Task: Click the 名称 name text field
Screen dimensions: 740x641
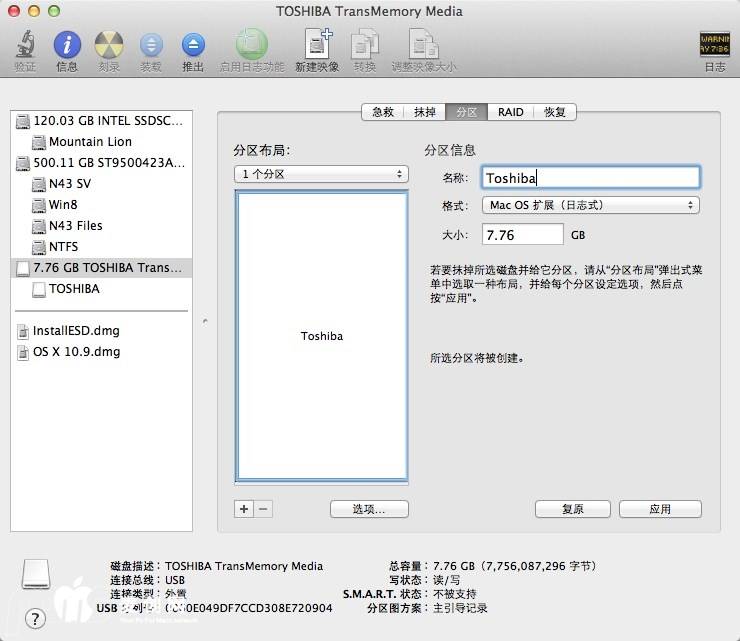Action: point(590,178)
